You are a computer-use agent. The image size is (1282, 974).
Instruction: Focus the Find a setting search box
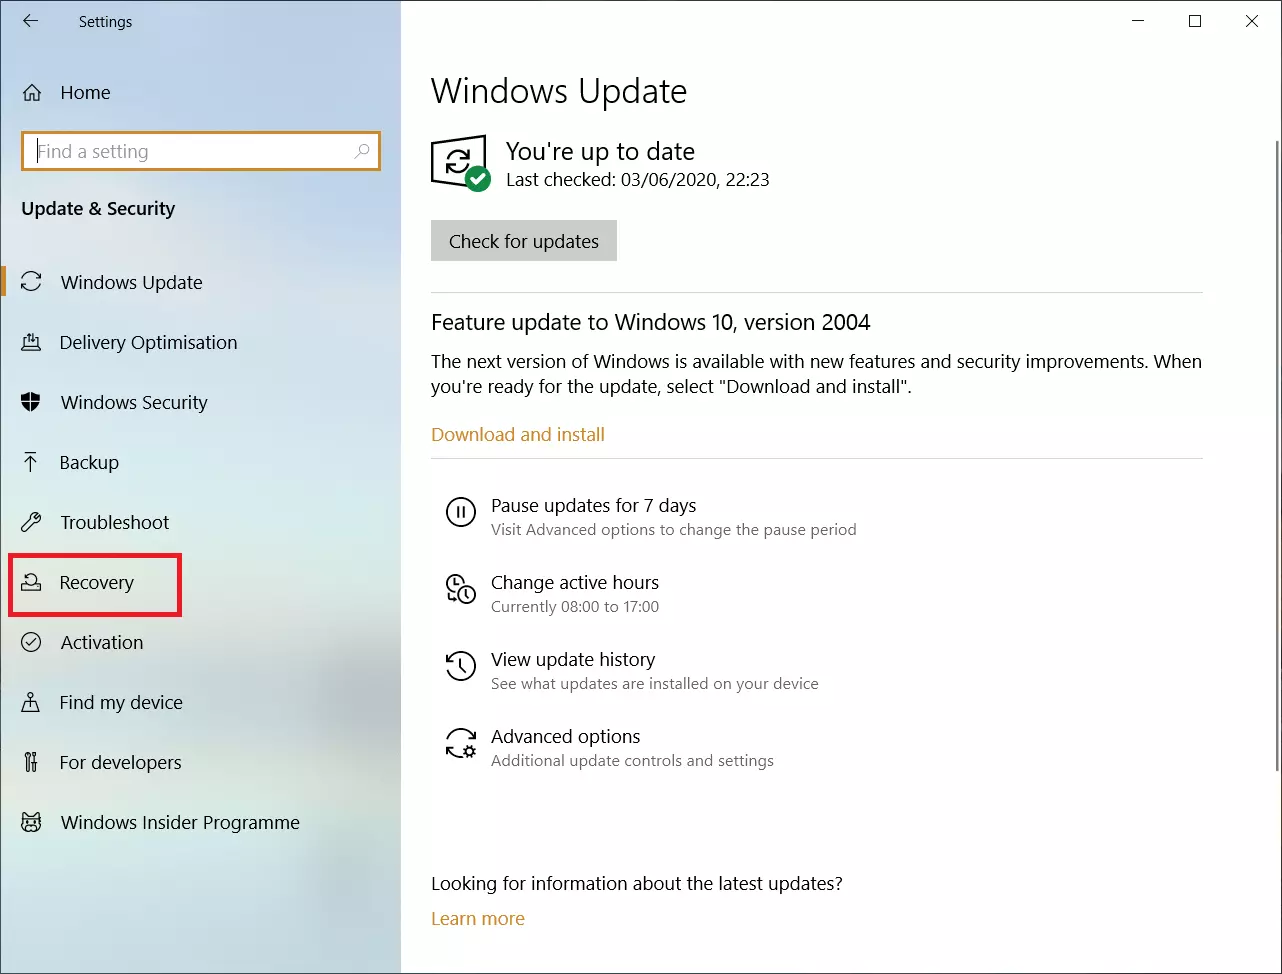(201, 151)
